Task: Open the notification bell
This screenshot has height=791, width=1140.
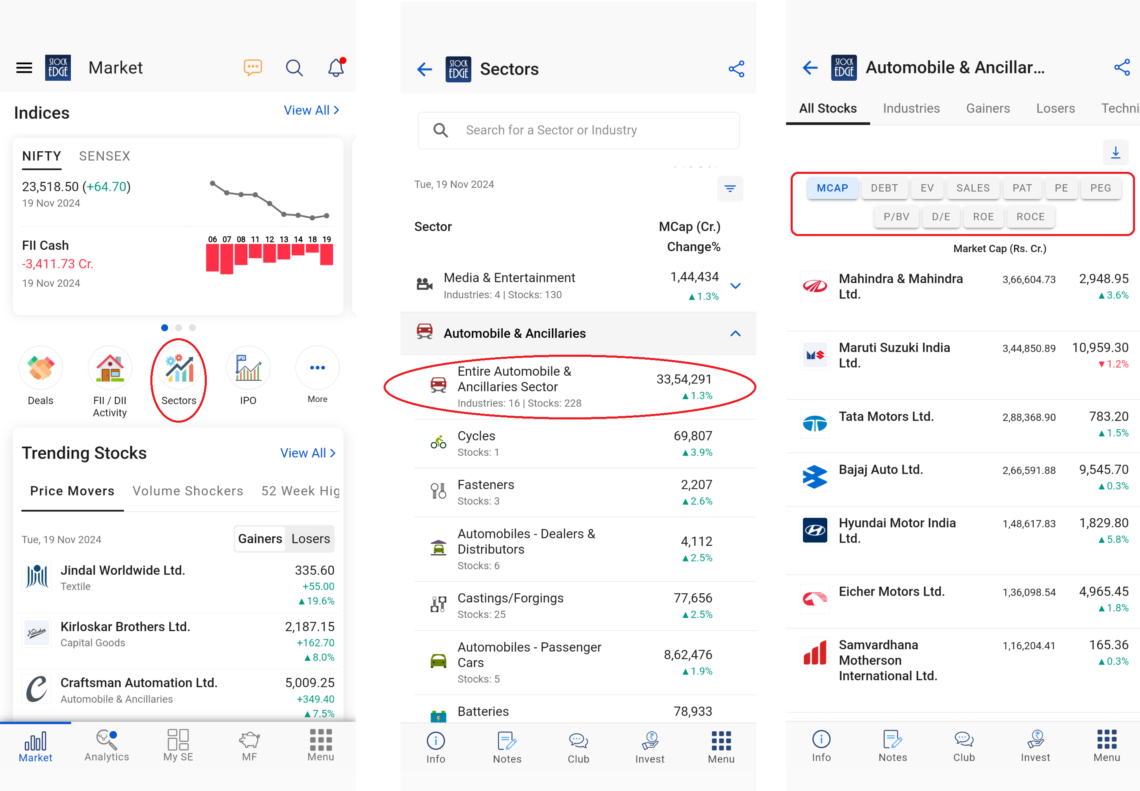Action: point(336,68)
